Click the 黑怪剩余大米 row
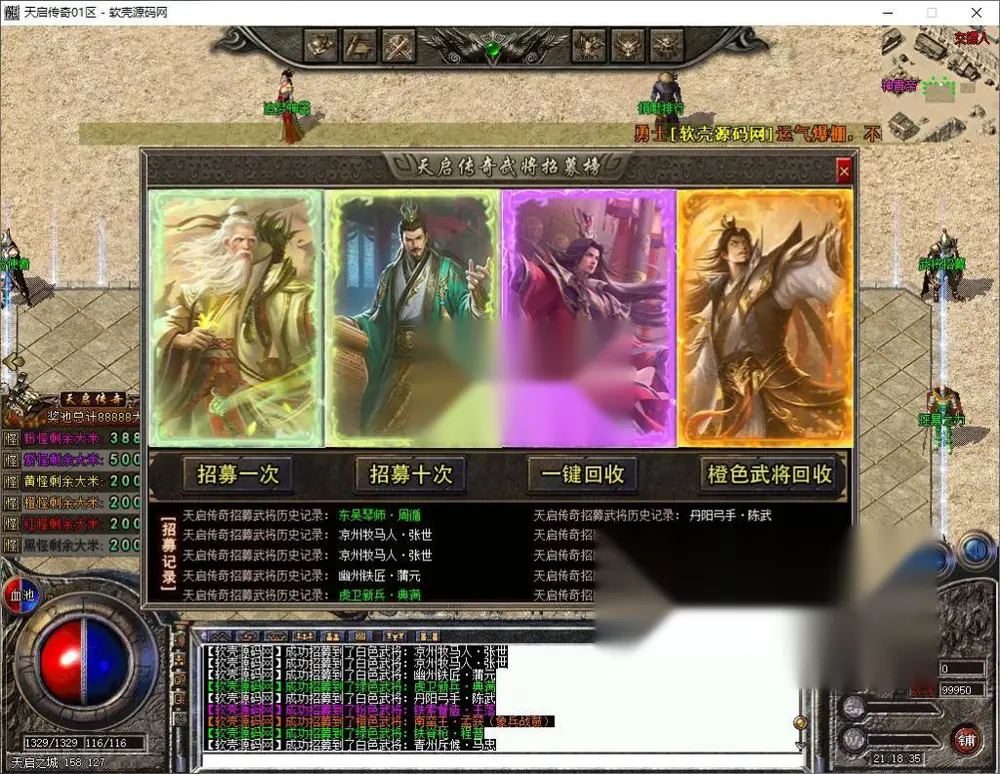This screenshot has width=1000, height=774. click(x=71, y=545)
